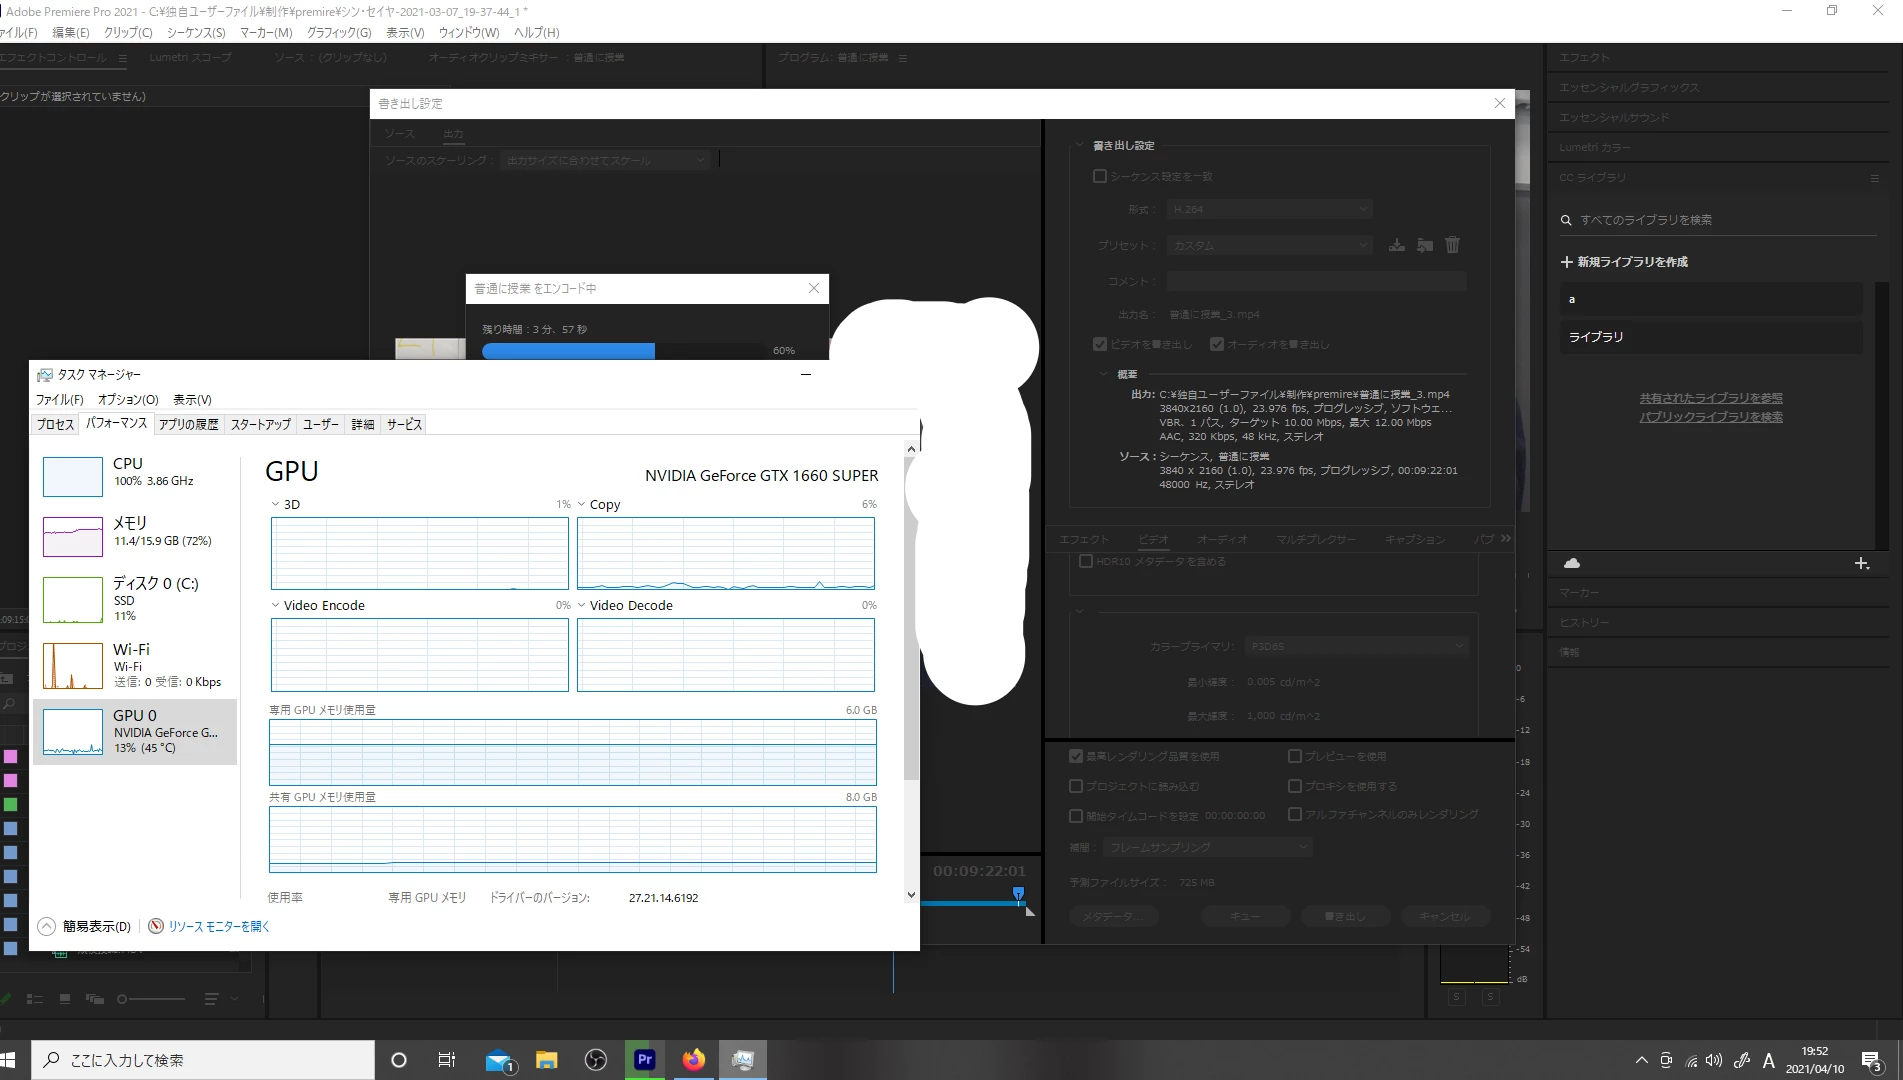Click export preview playhead marker
This screenshot has height=1080, width=1903.
click(x=1018, y=893)
